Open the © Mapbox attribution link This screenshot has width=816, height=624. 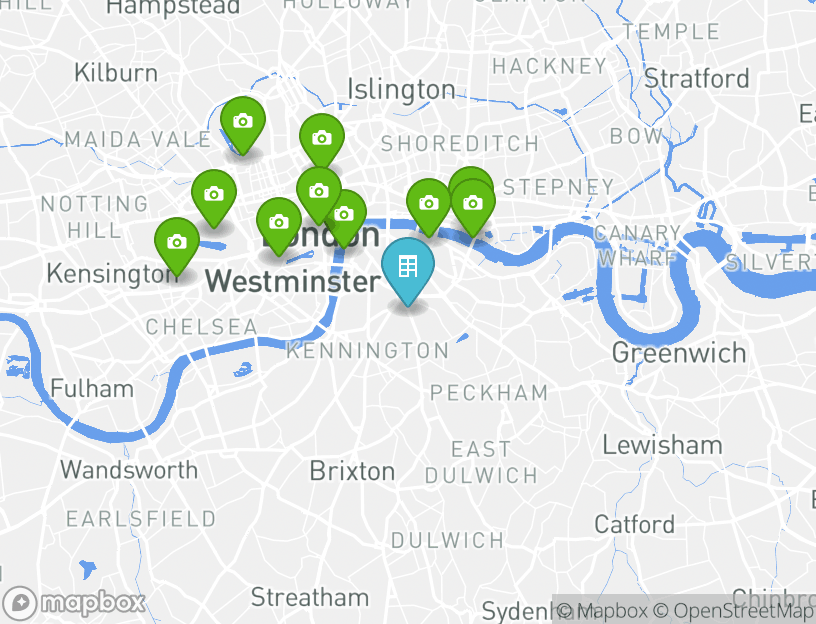(603, 610)
